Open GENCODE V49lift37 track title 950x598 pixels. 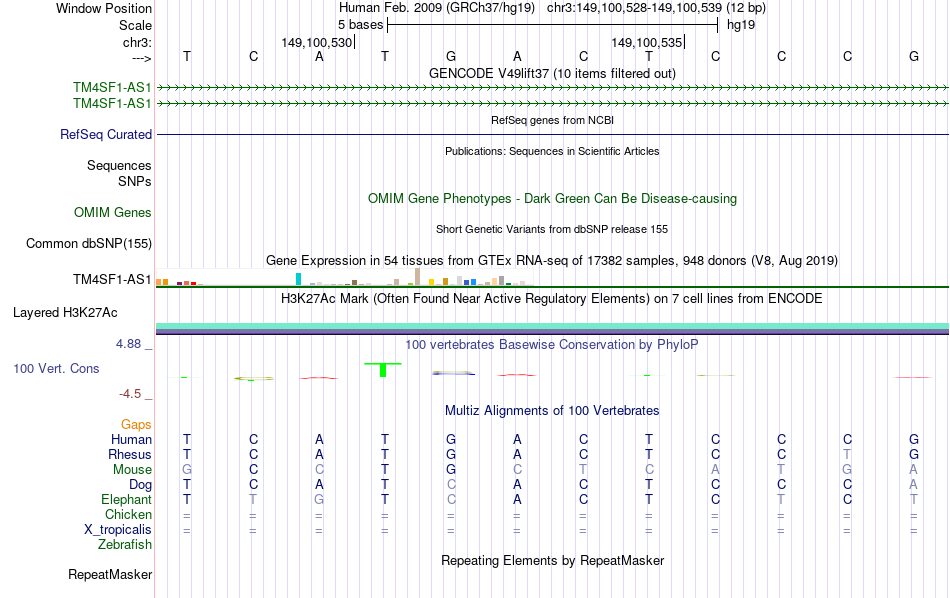pyautogui.click(x=552, y=73)
